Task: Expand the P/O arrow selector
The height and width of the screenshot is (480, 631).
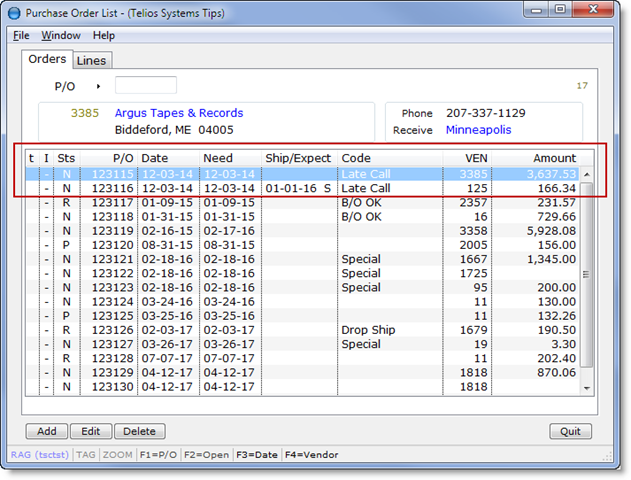Action: pos(98,86)
